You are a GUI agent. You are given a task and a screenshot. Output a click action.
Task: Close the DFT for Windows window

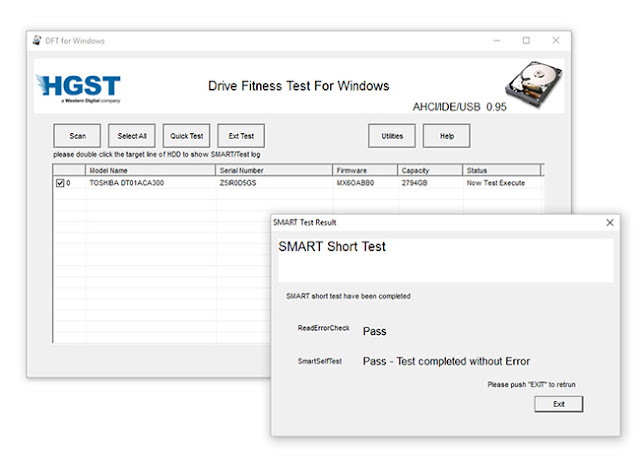click(556, 40)
